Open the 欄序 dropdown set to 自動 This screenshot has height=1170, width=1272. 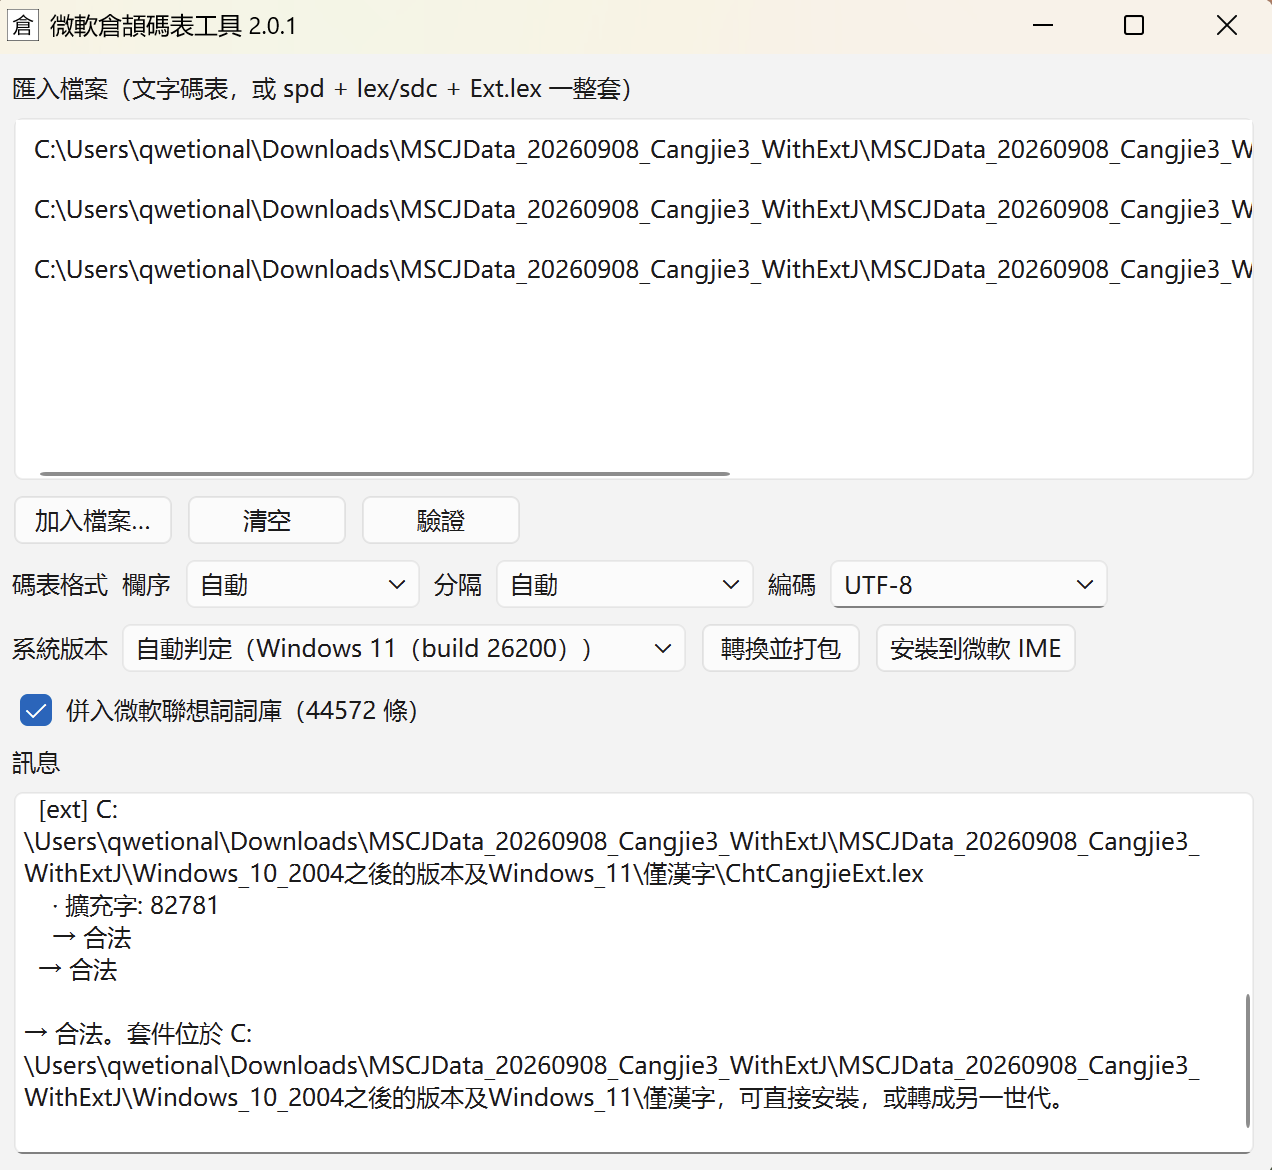303,584
